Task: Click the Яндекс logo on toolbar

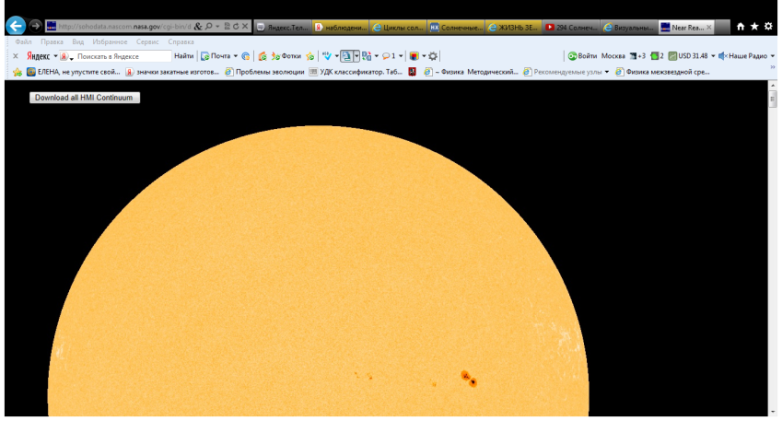Action: click(38, 56)
